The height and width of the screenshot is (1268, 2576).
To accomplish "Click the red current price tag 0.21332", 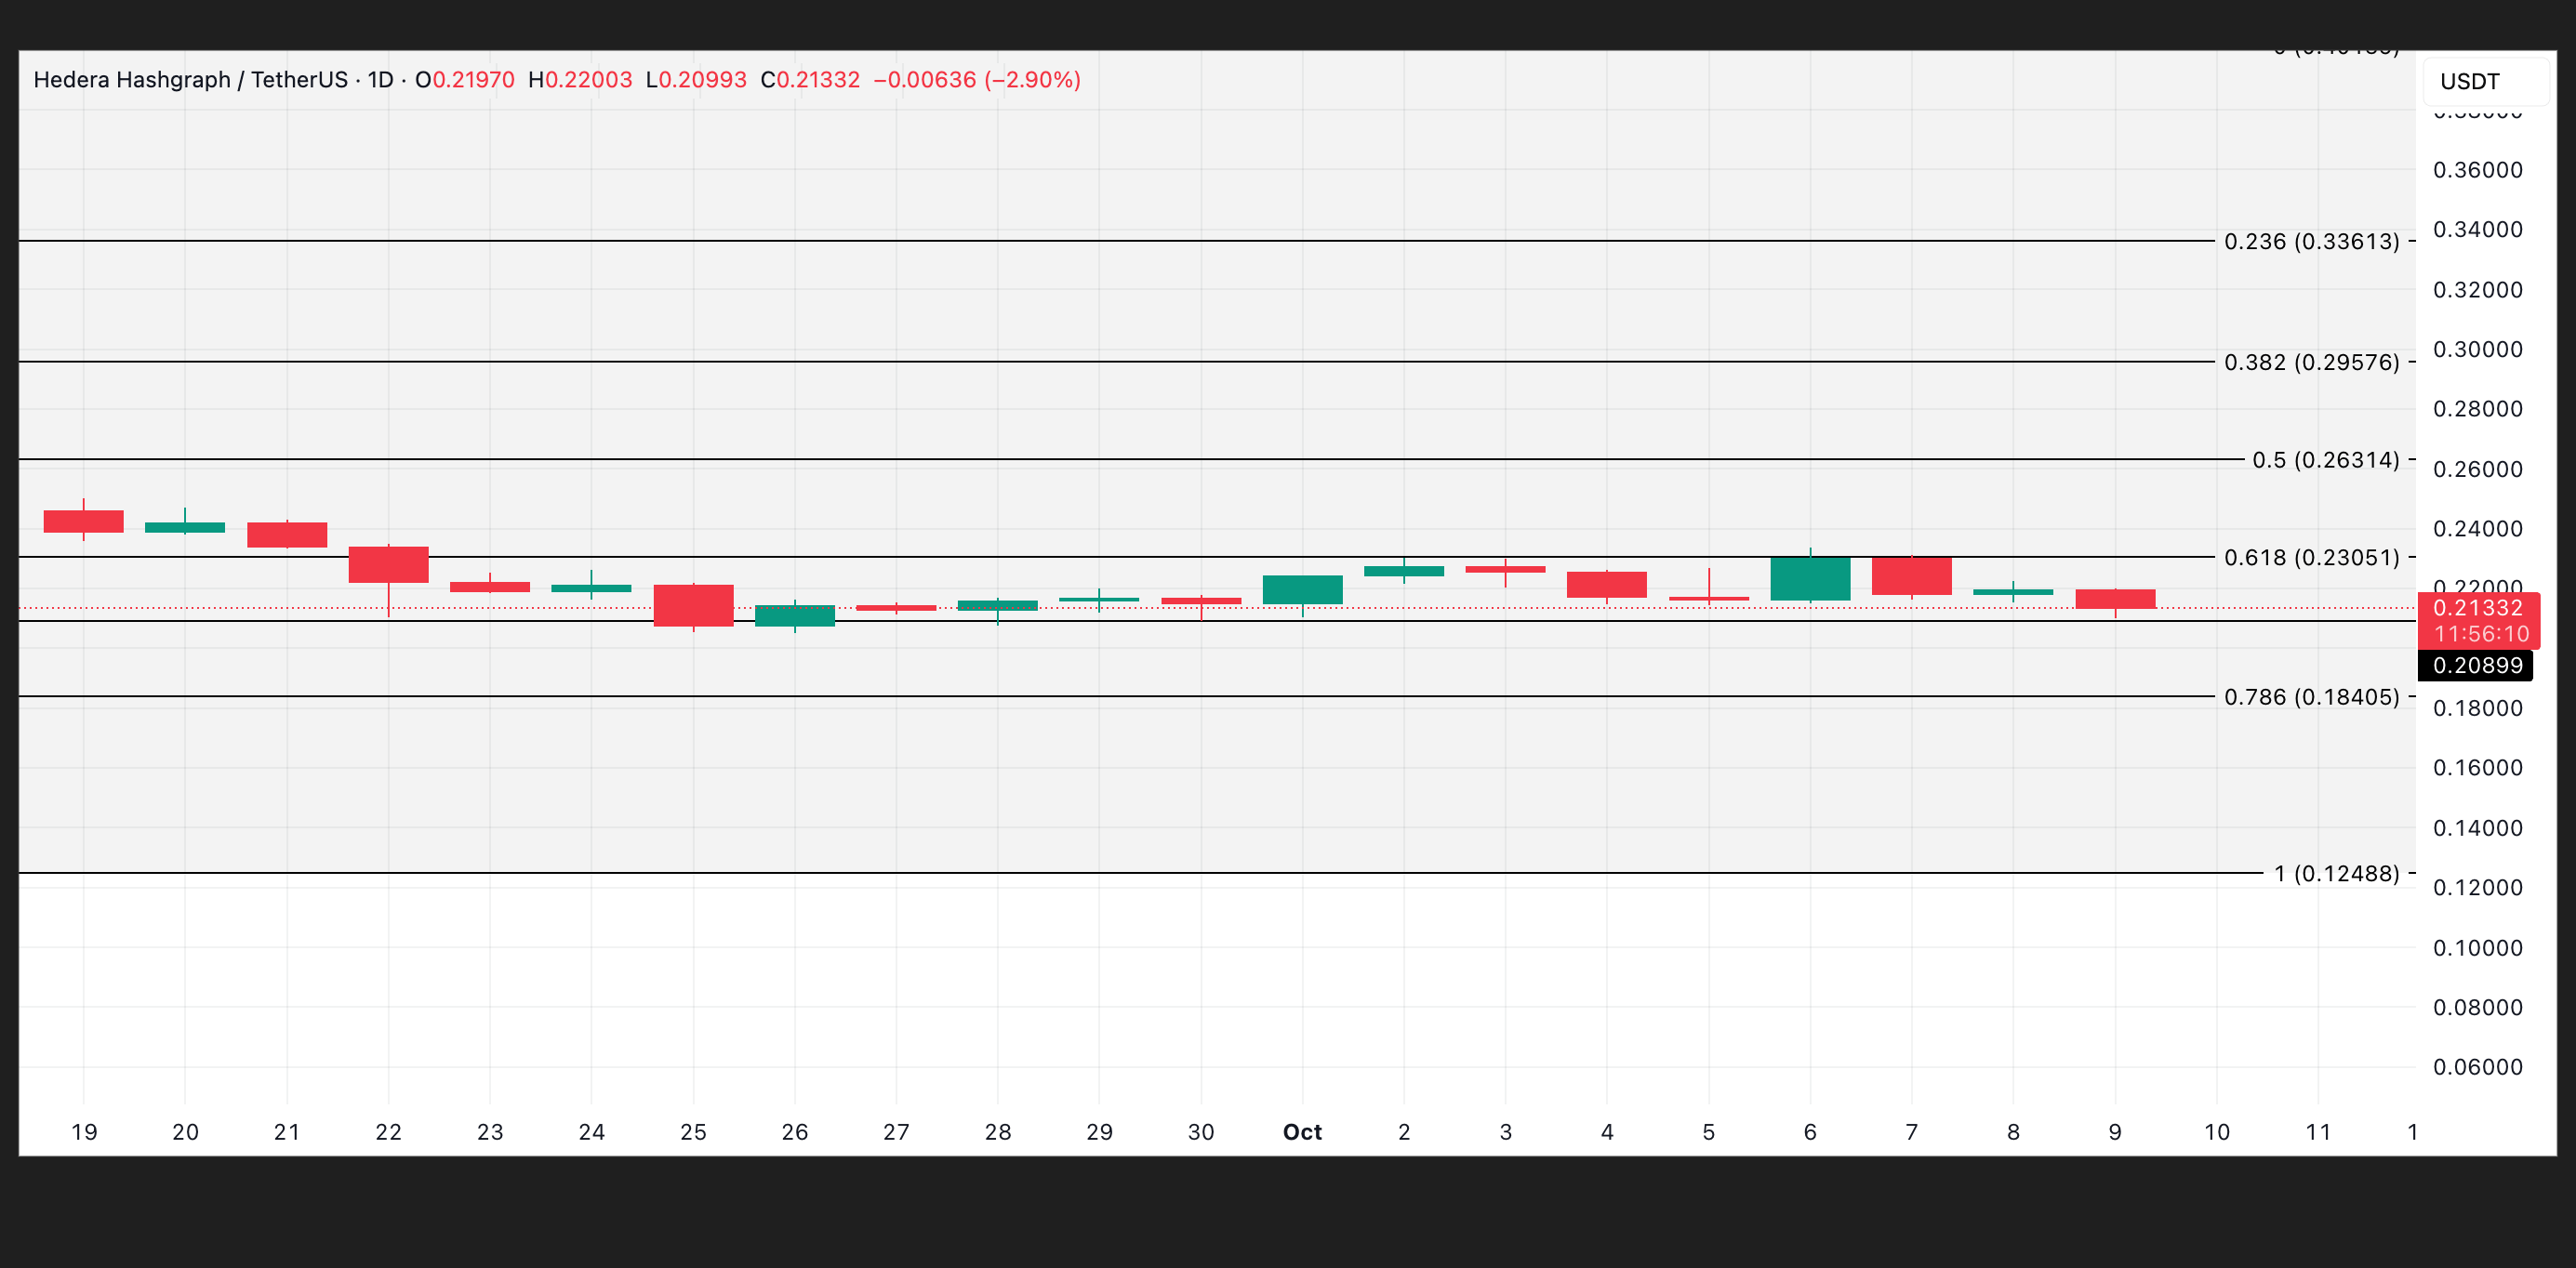I will click(x=2477, y=609).
